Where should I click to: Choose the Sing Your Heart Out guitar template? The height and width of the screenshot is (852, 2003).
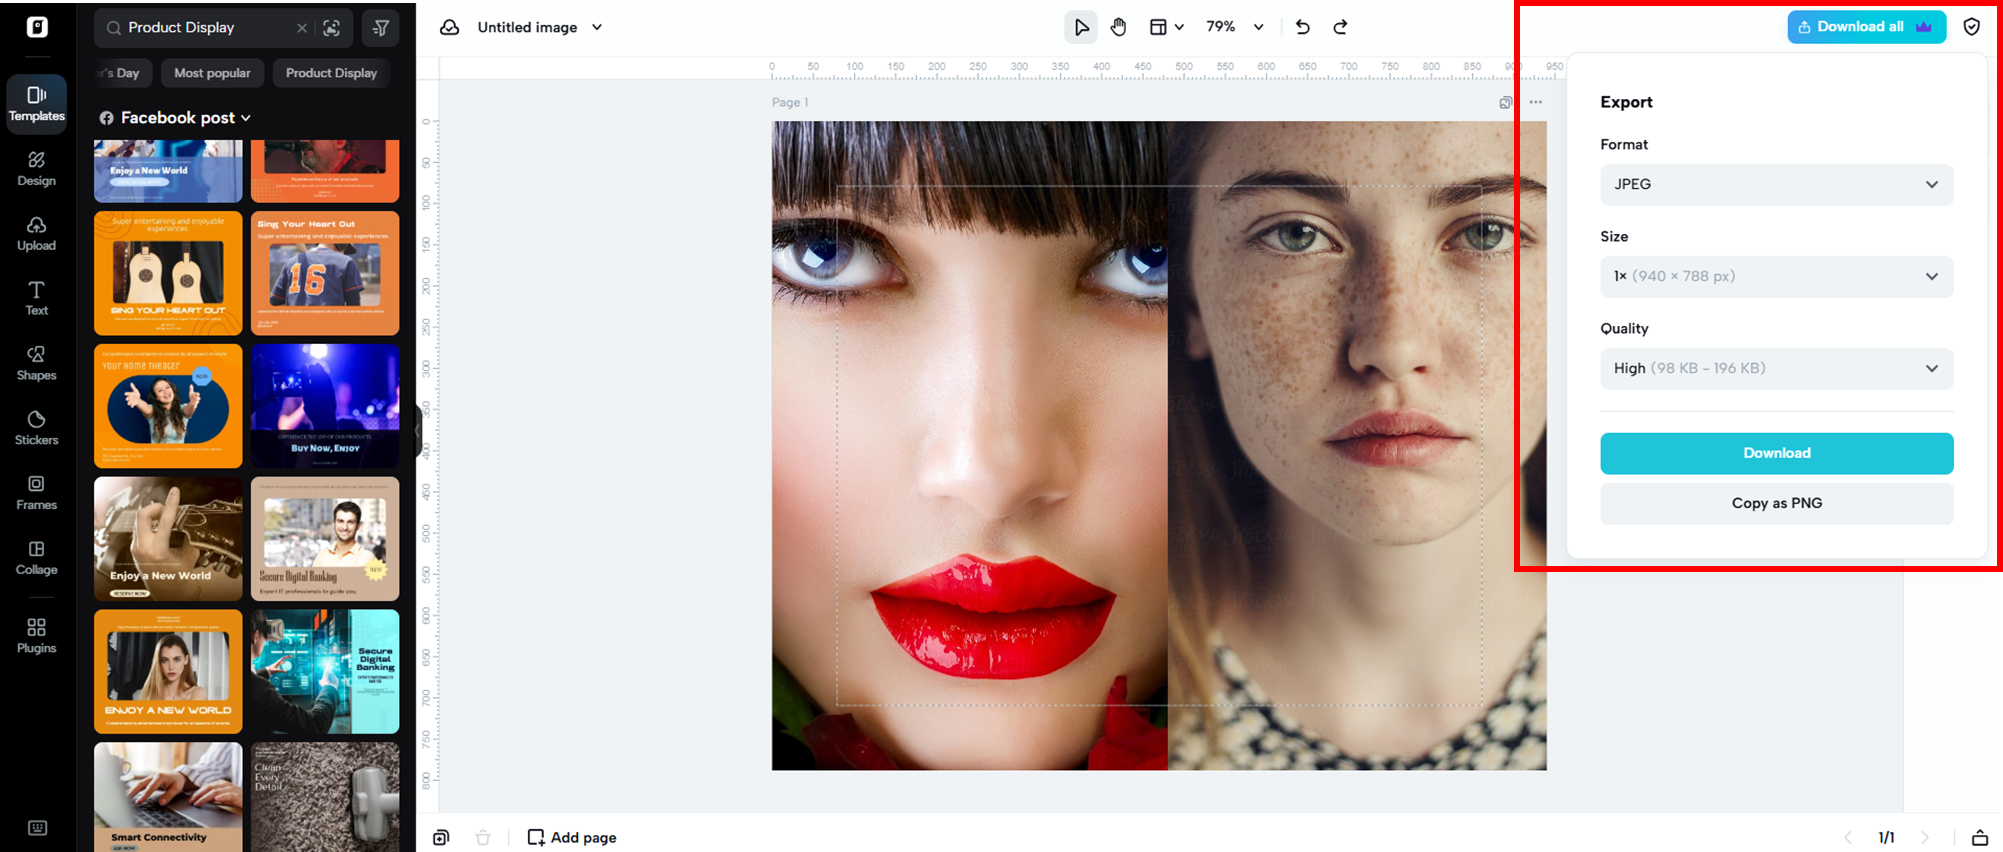[x=168, y=273]
